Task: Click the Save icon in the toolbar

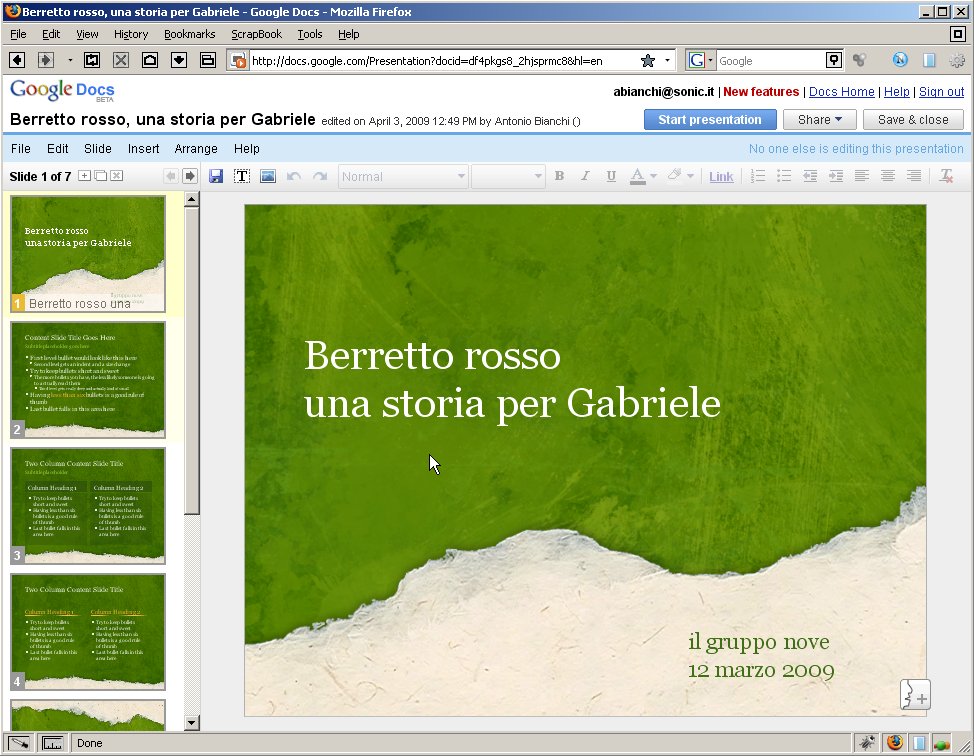Action: [215, 176]
